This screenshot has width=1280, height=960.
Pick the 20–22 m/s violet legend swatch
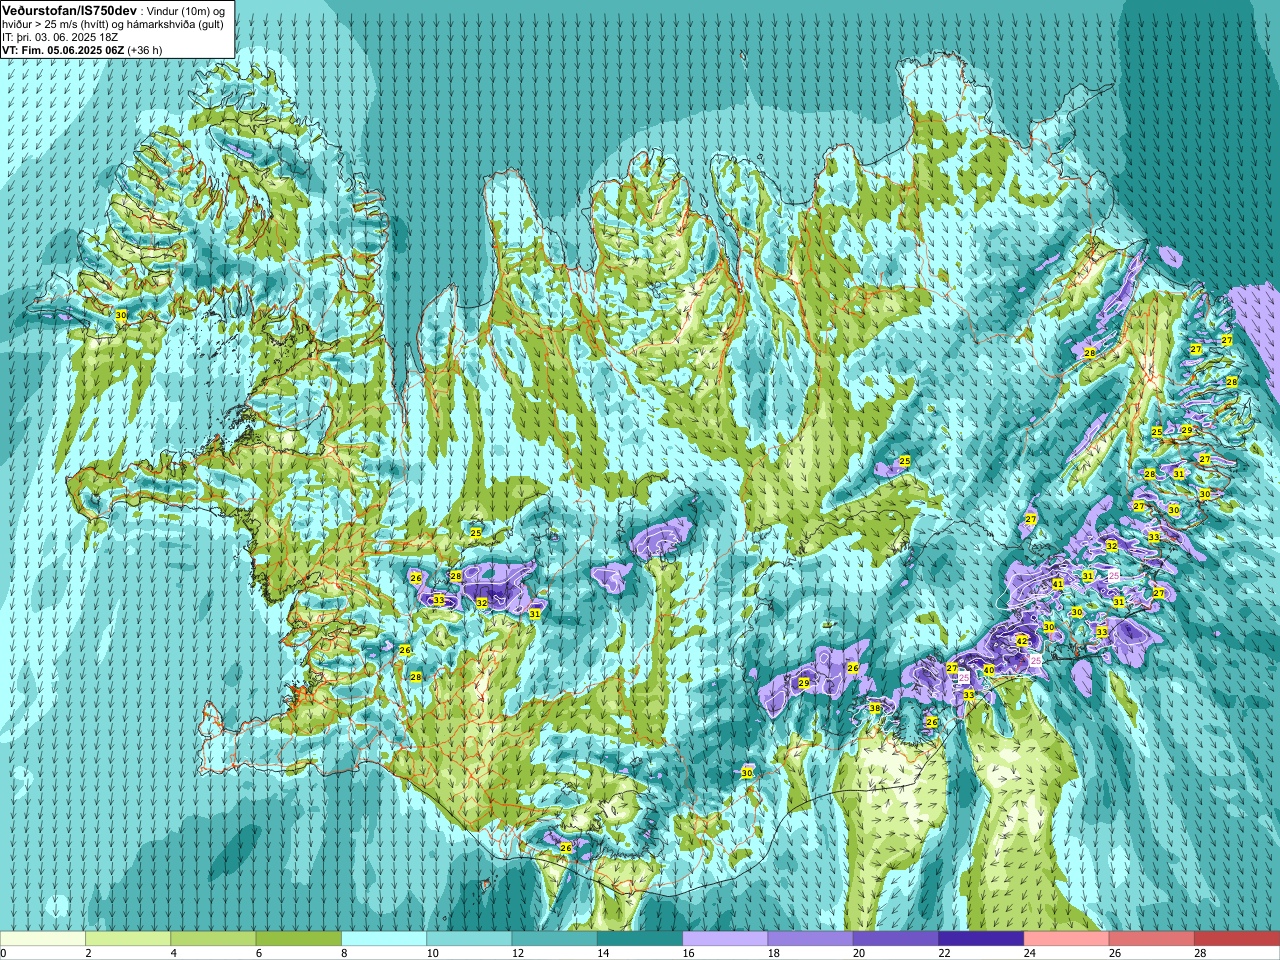pyautogui.click(x=896, y=939)
